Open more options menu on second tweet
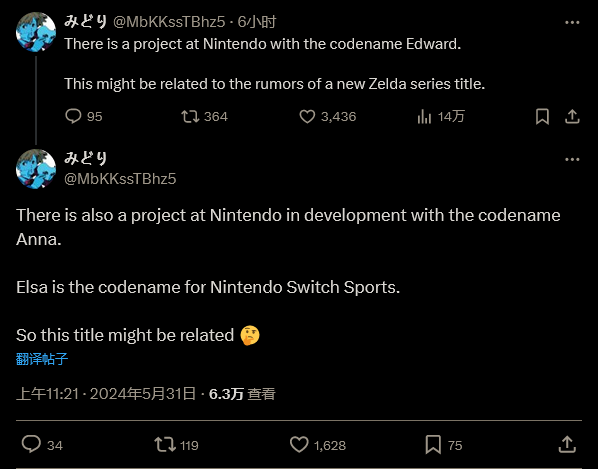This screenshot has width=598, height=469. click(572, 159)
